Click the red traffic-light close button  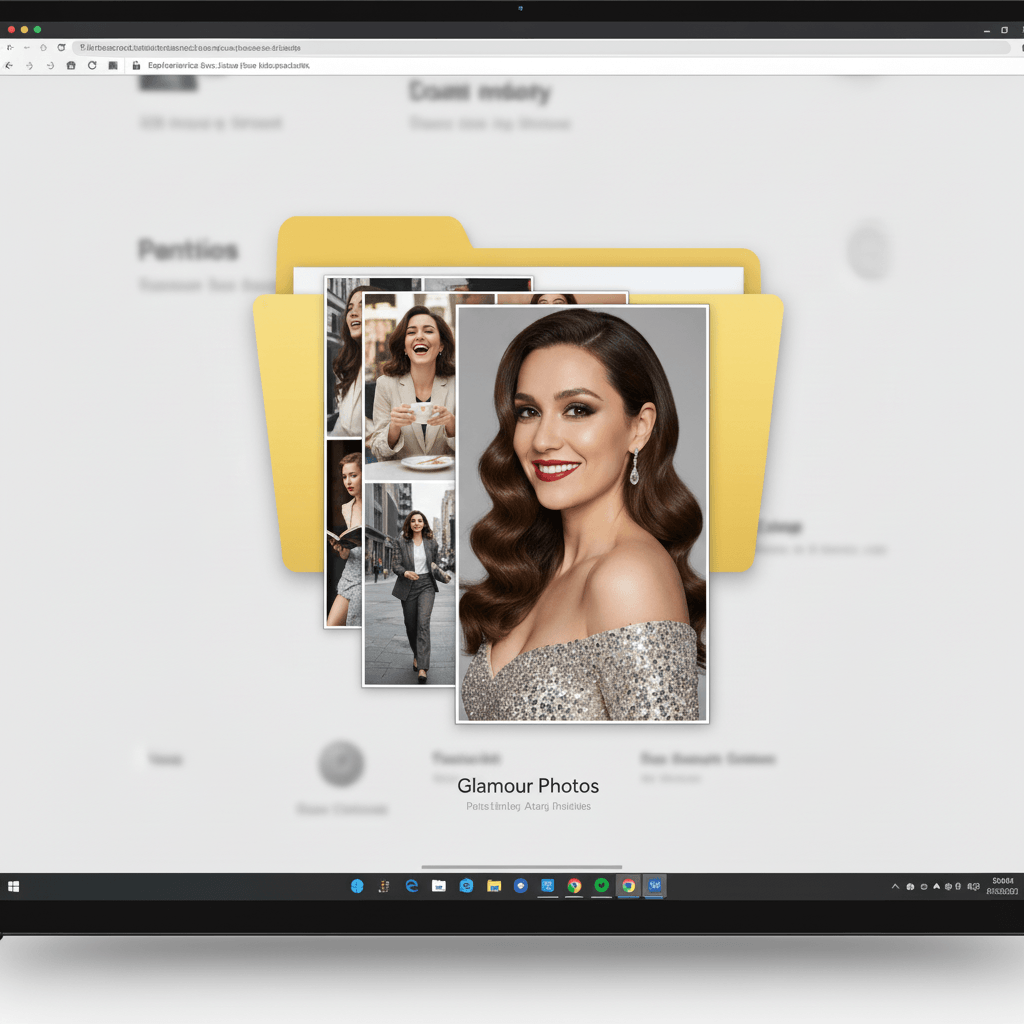pos(11,29)
